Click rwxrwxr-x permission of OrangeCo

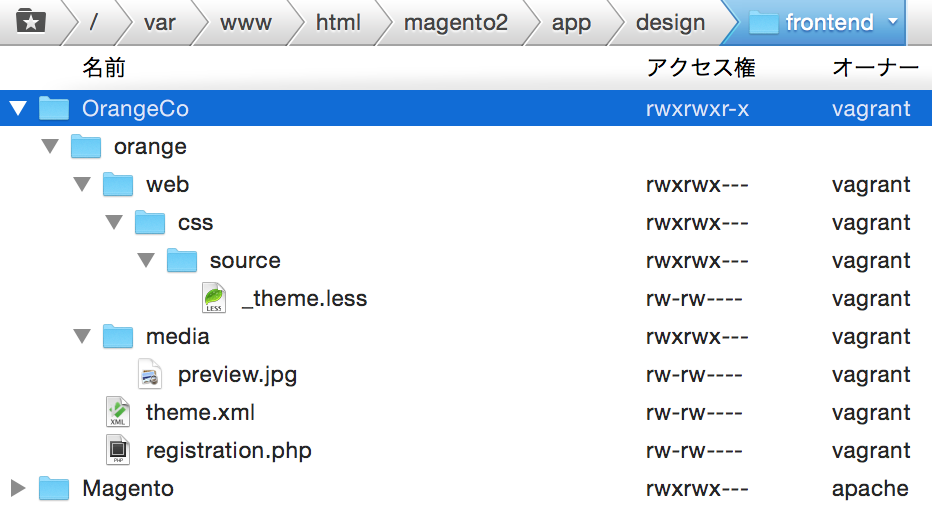click(697, 109)
